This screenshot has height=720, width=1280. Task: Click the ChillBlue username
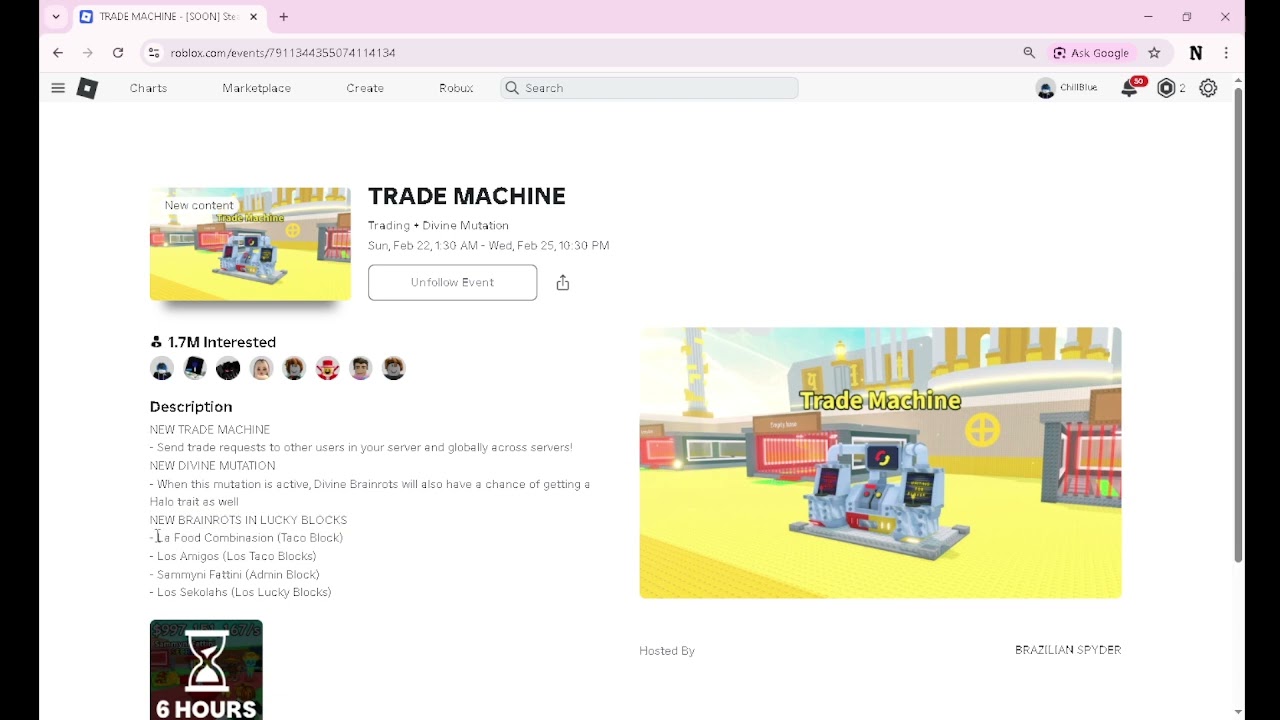click(x=1079, y=88)
